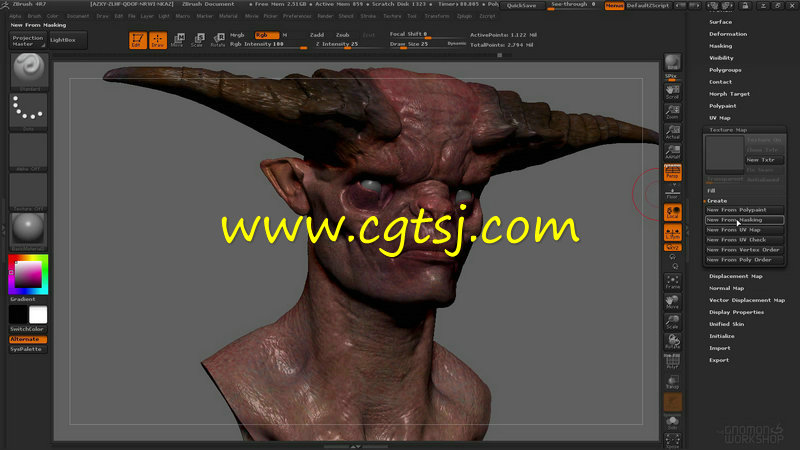Toggle Transp transparency button
Viewport: 800px width, 450px height.
(672, 381)
